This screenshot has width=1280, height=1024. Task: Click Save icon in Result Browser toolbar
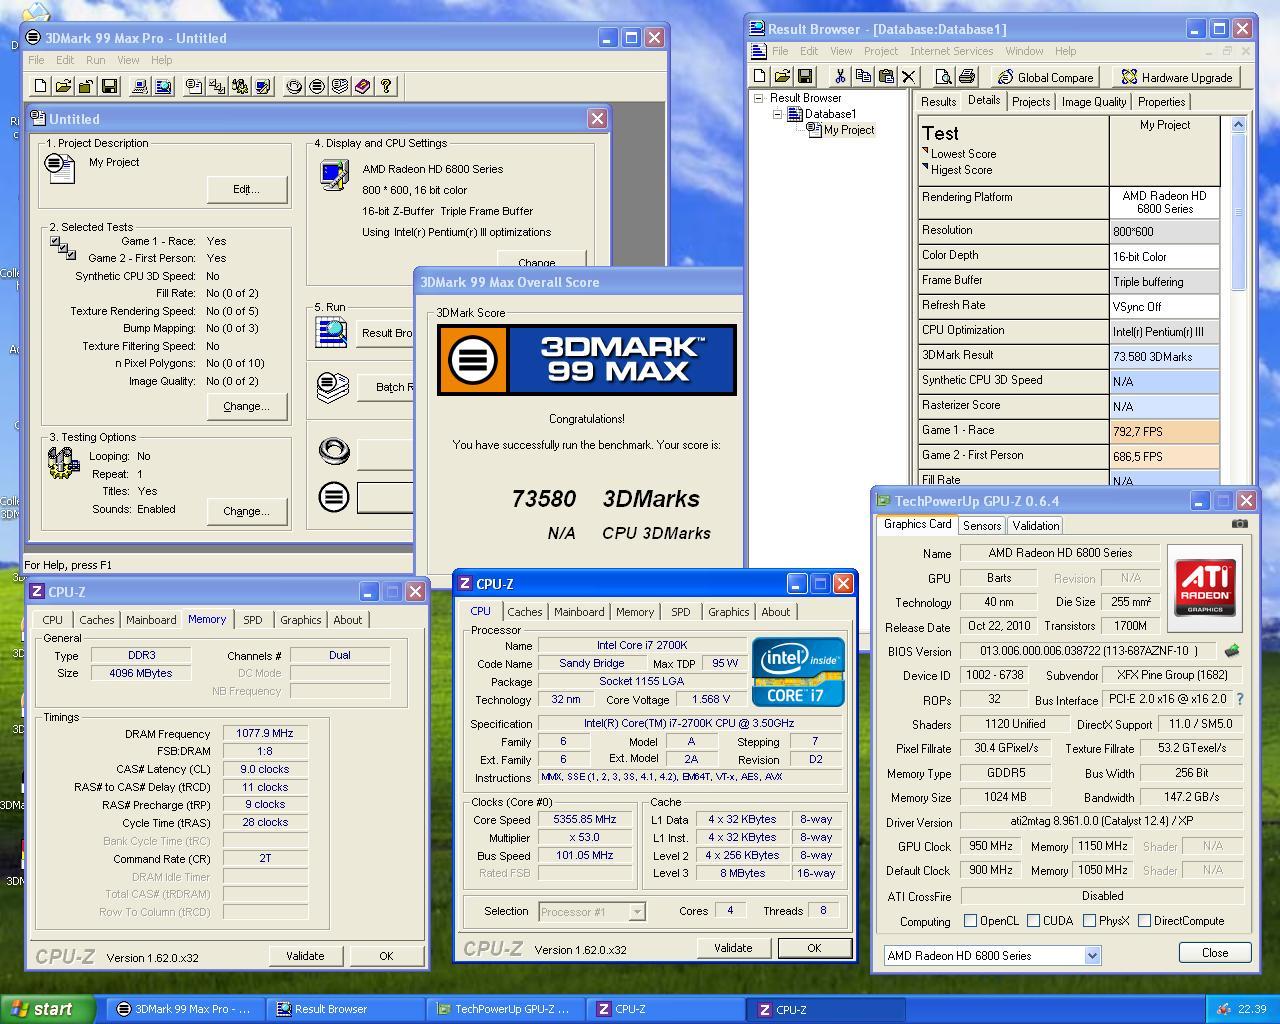tap(805, 76)
